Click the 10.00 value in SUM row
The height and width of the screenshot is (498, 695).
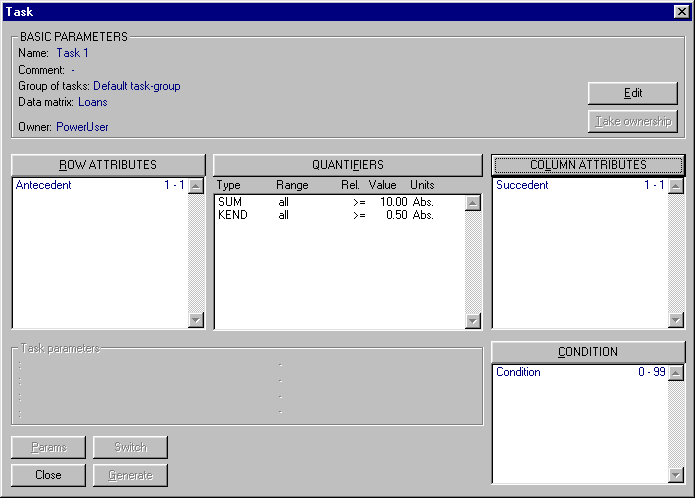click(x=394, y=202)
